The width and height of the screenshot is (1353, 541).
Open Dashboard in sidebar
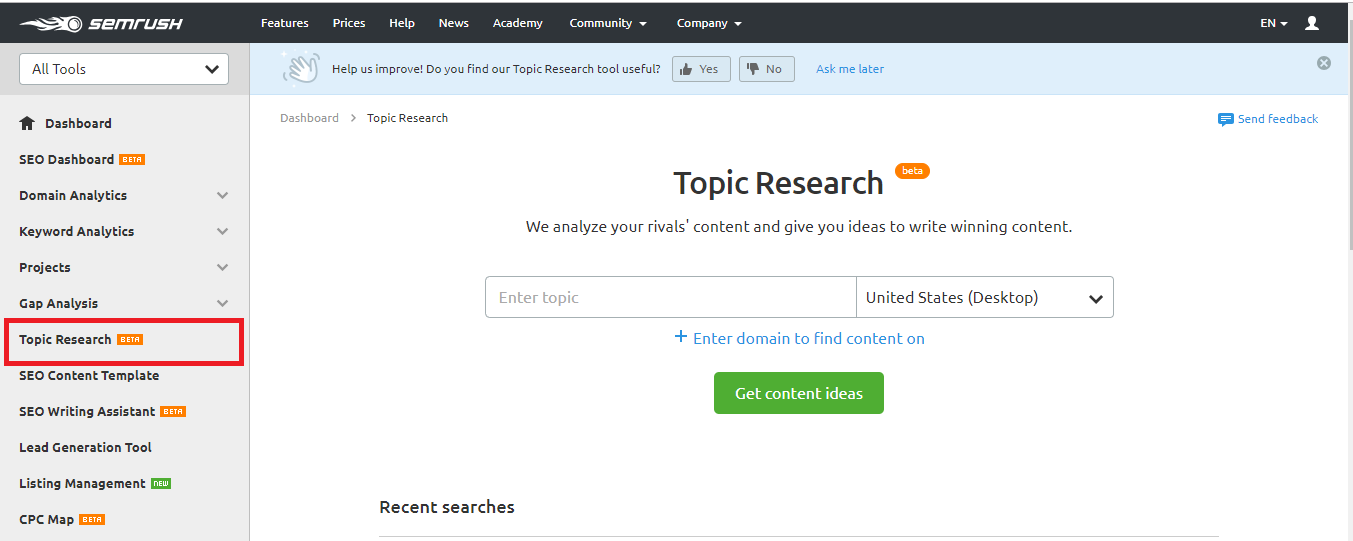[78, 123]
